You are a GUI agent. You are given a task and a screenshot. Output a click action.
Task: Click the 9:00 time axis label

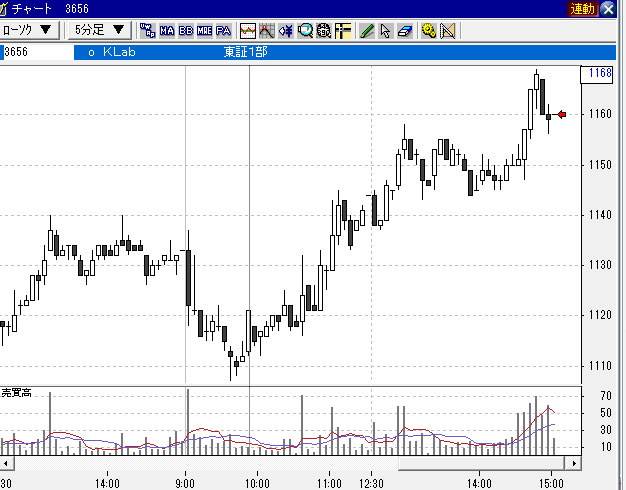pos(185,484)
